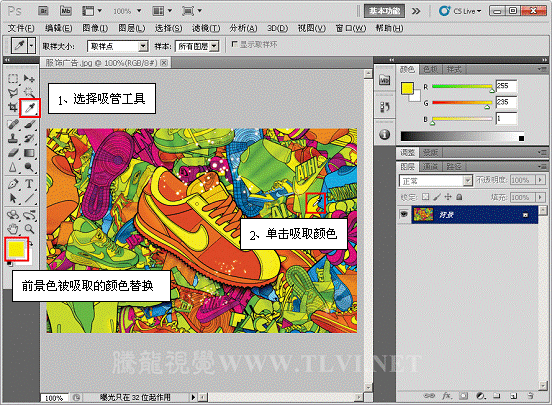Image resolution: width=552 pixels, height=405 pixels.
Task: Click the create new group folder icon
Action: [x=497, y=395]
